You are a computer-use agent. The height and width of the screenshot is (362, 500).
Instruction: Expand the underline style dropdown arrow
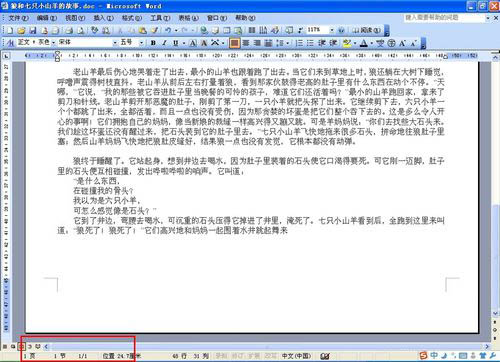point(184,43)
